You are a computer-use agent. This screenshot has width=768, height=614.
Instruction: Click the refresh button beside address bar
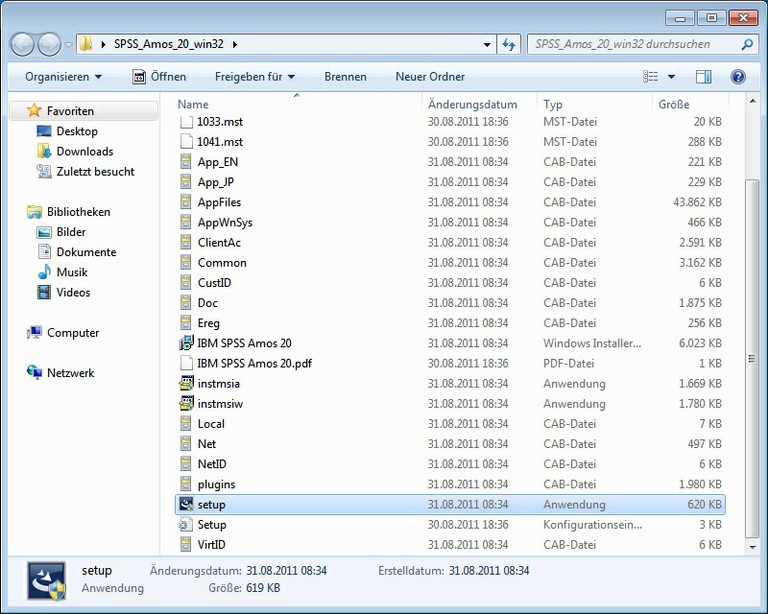[508, 45]
